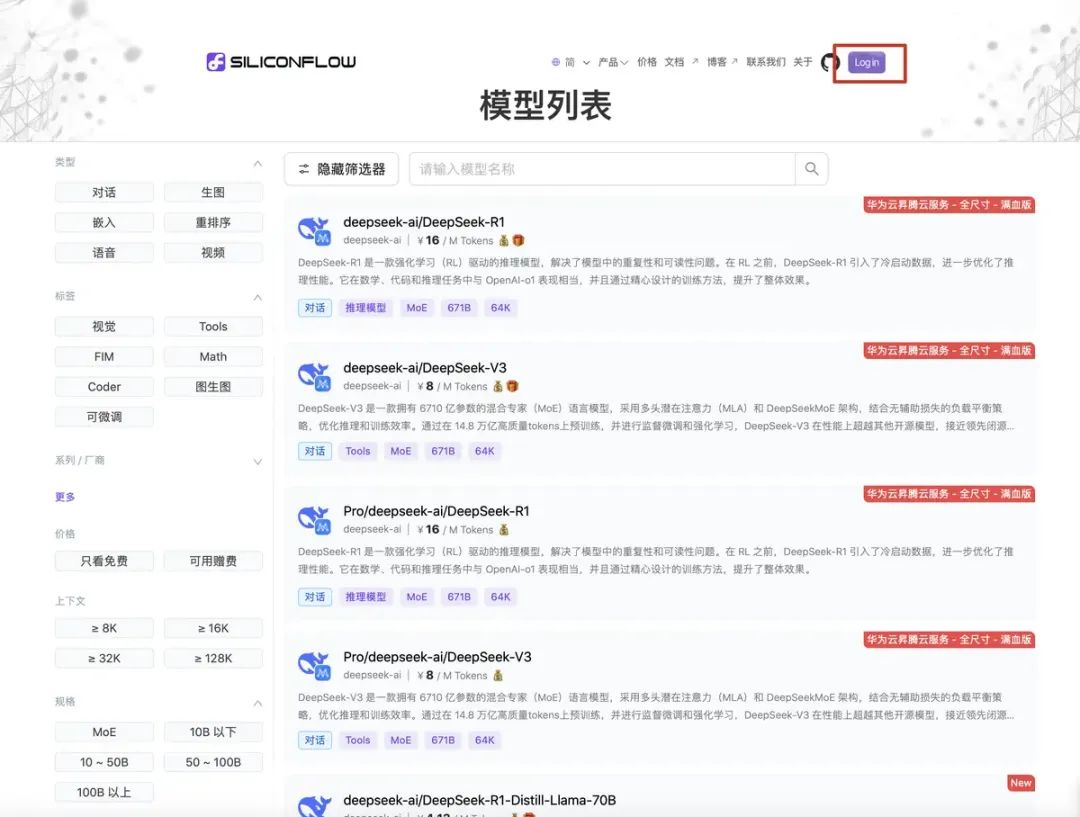
Task: Toggle the 重排序 type filter
Action: coord(213,223)
